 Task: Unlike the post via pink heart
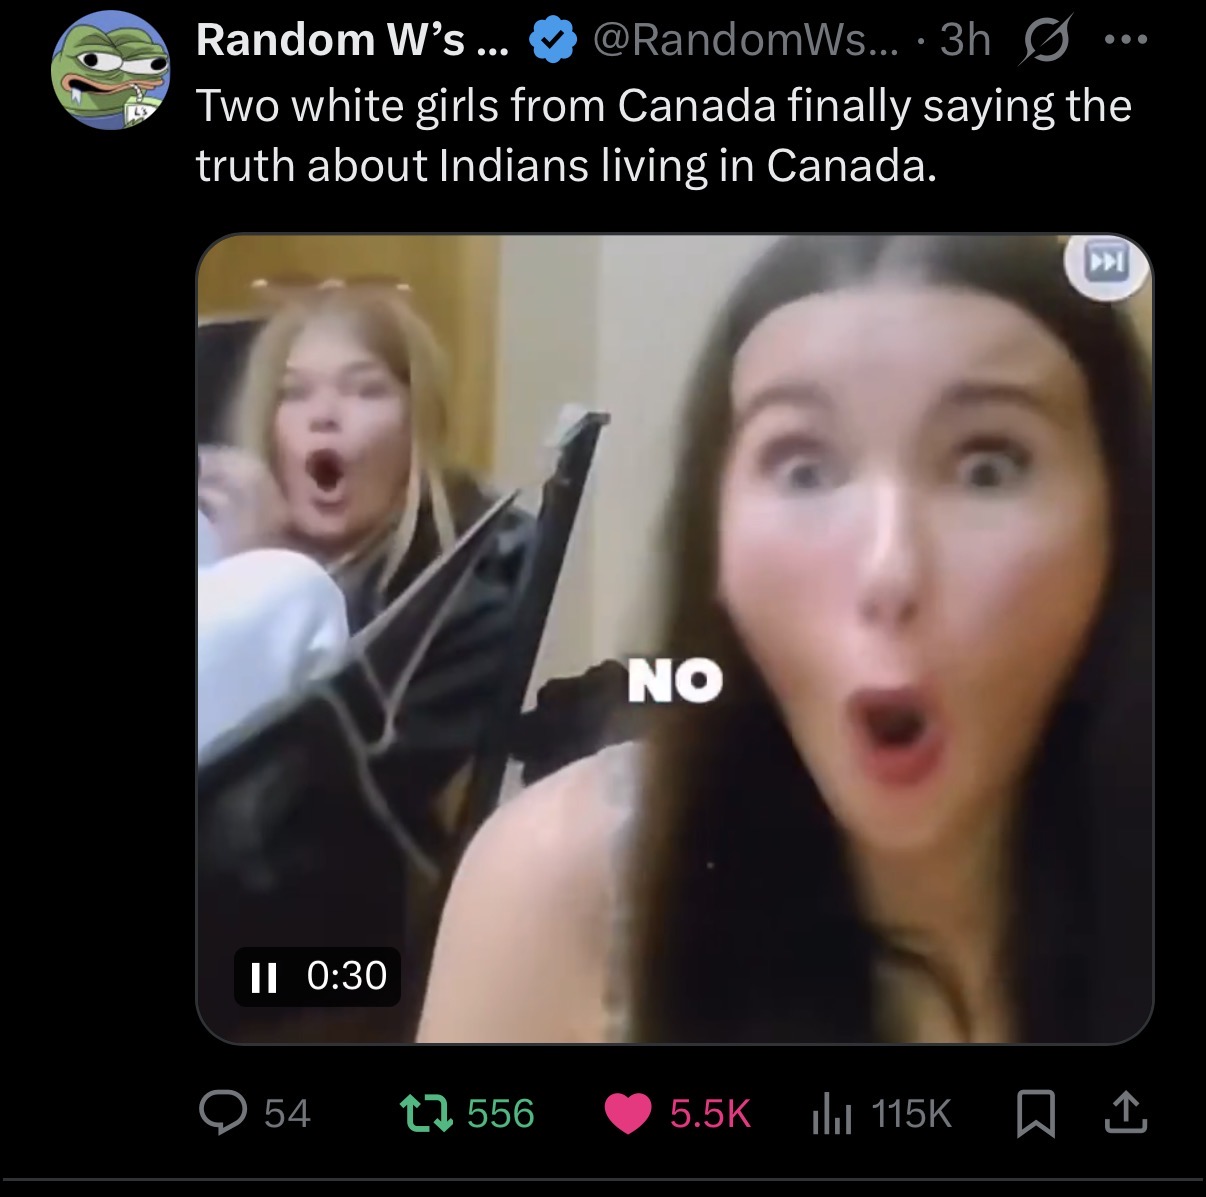click(628, 1114)
